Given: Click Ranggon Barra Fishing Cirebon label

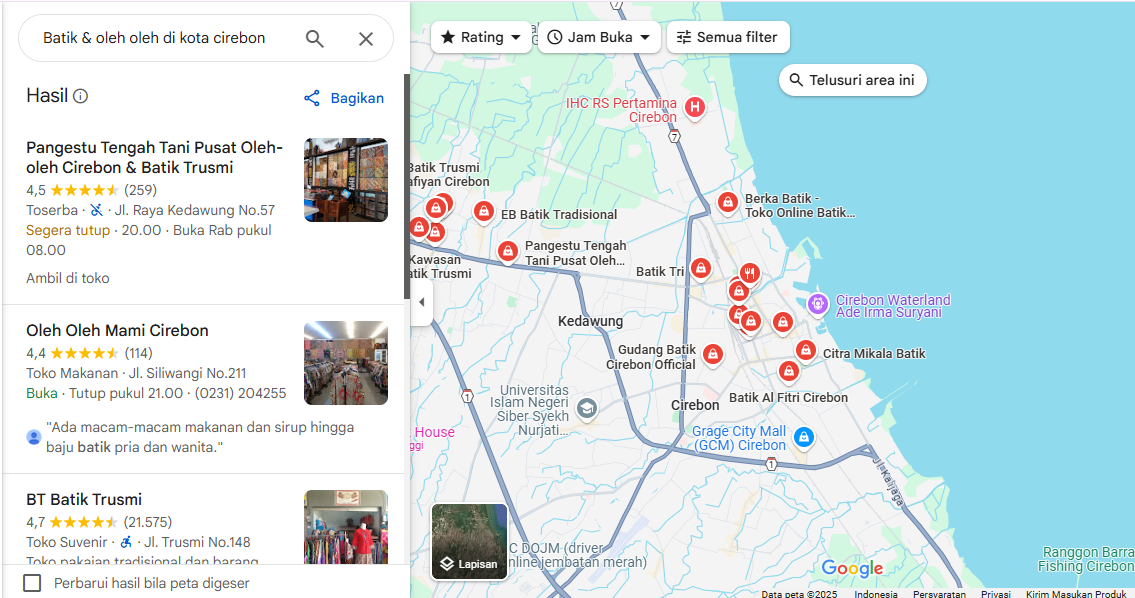Looking at the screenshot, I should 1086,559.
